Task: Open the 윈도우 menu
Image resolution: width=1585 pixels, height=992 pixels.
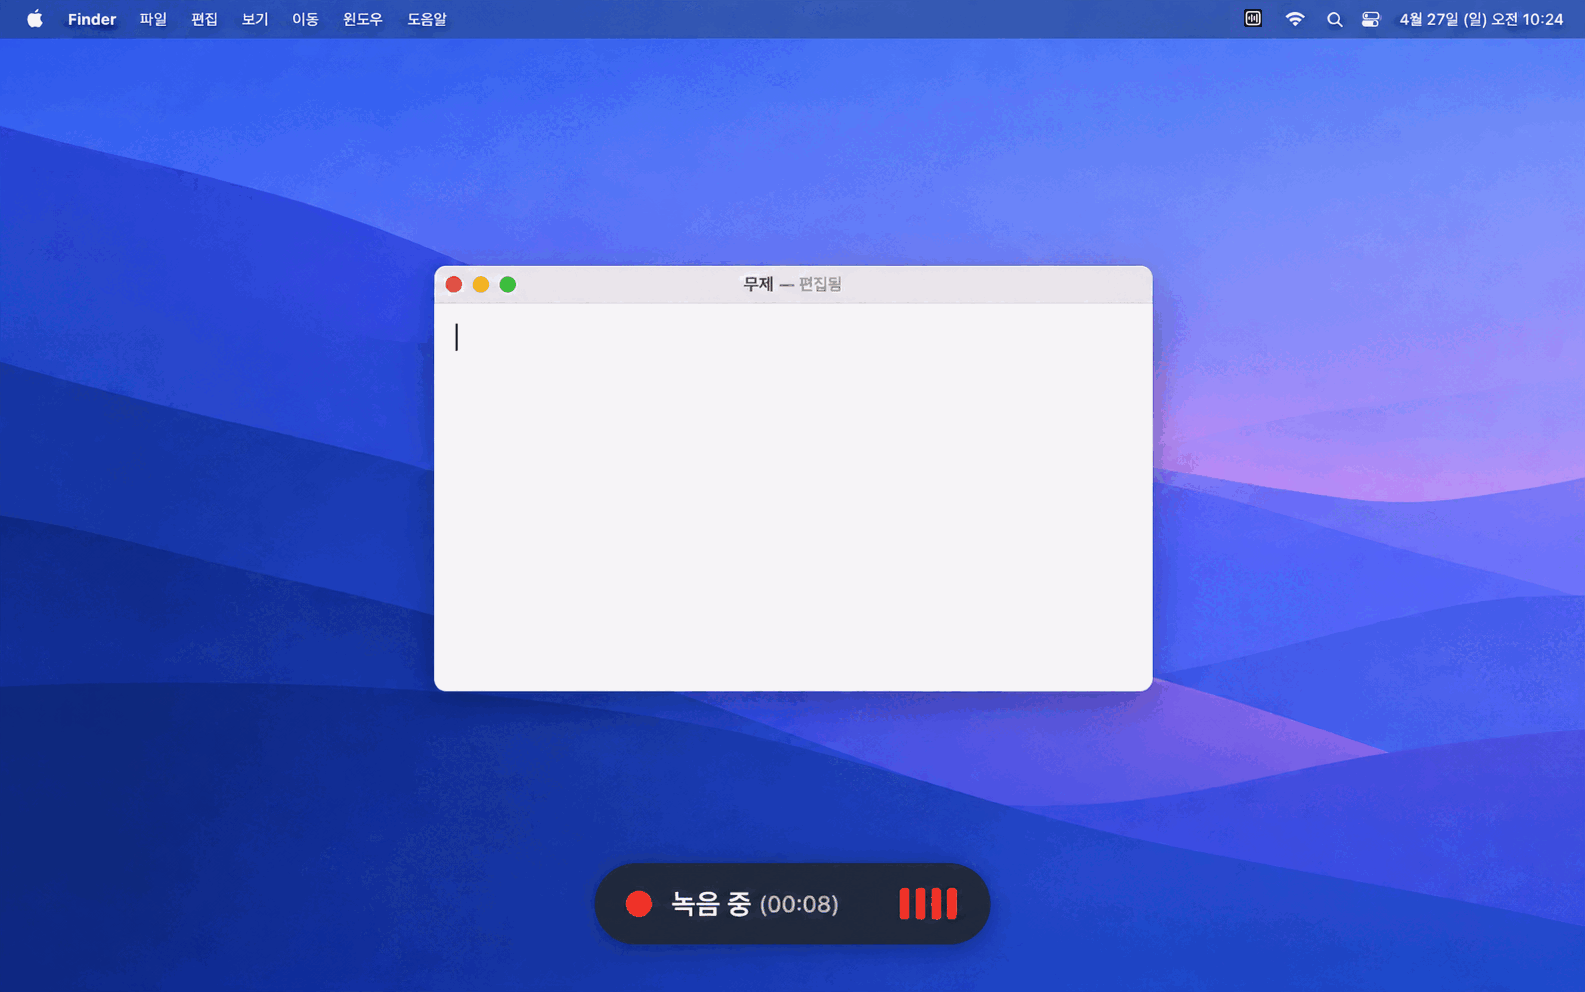Action: pos(362,19)
